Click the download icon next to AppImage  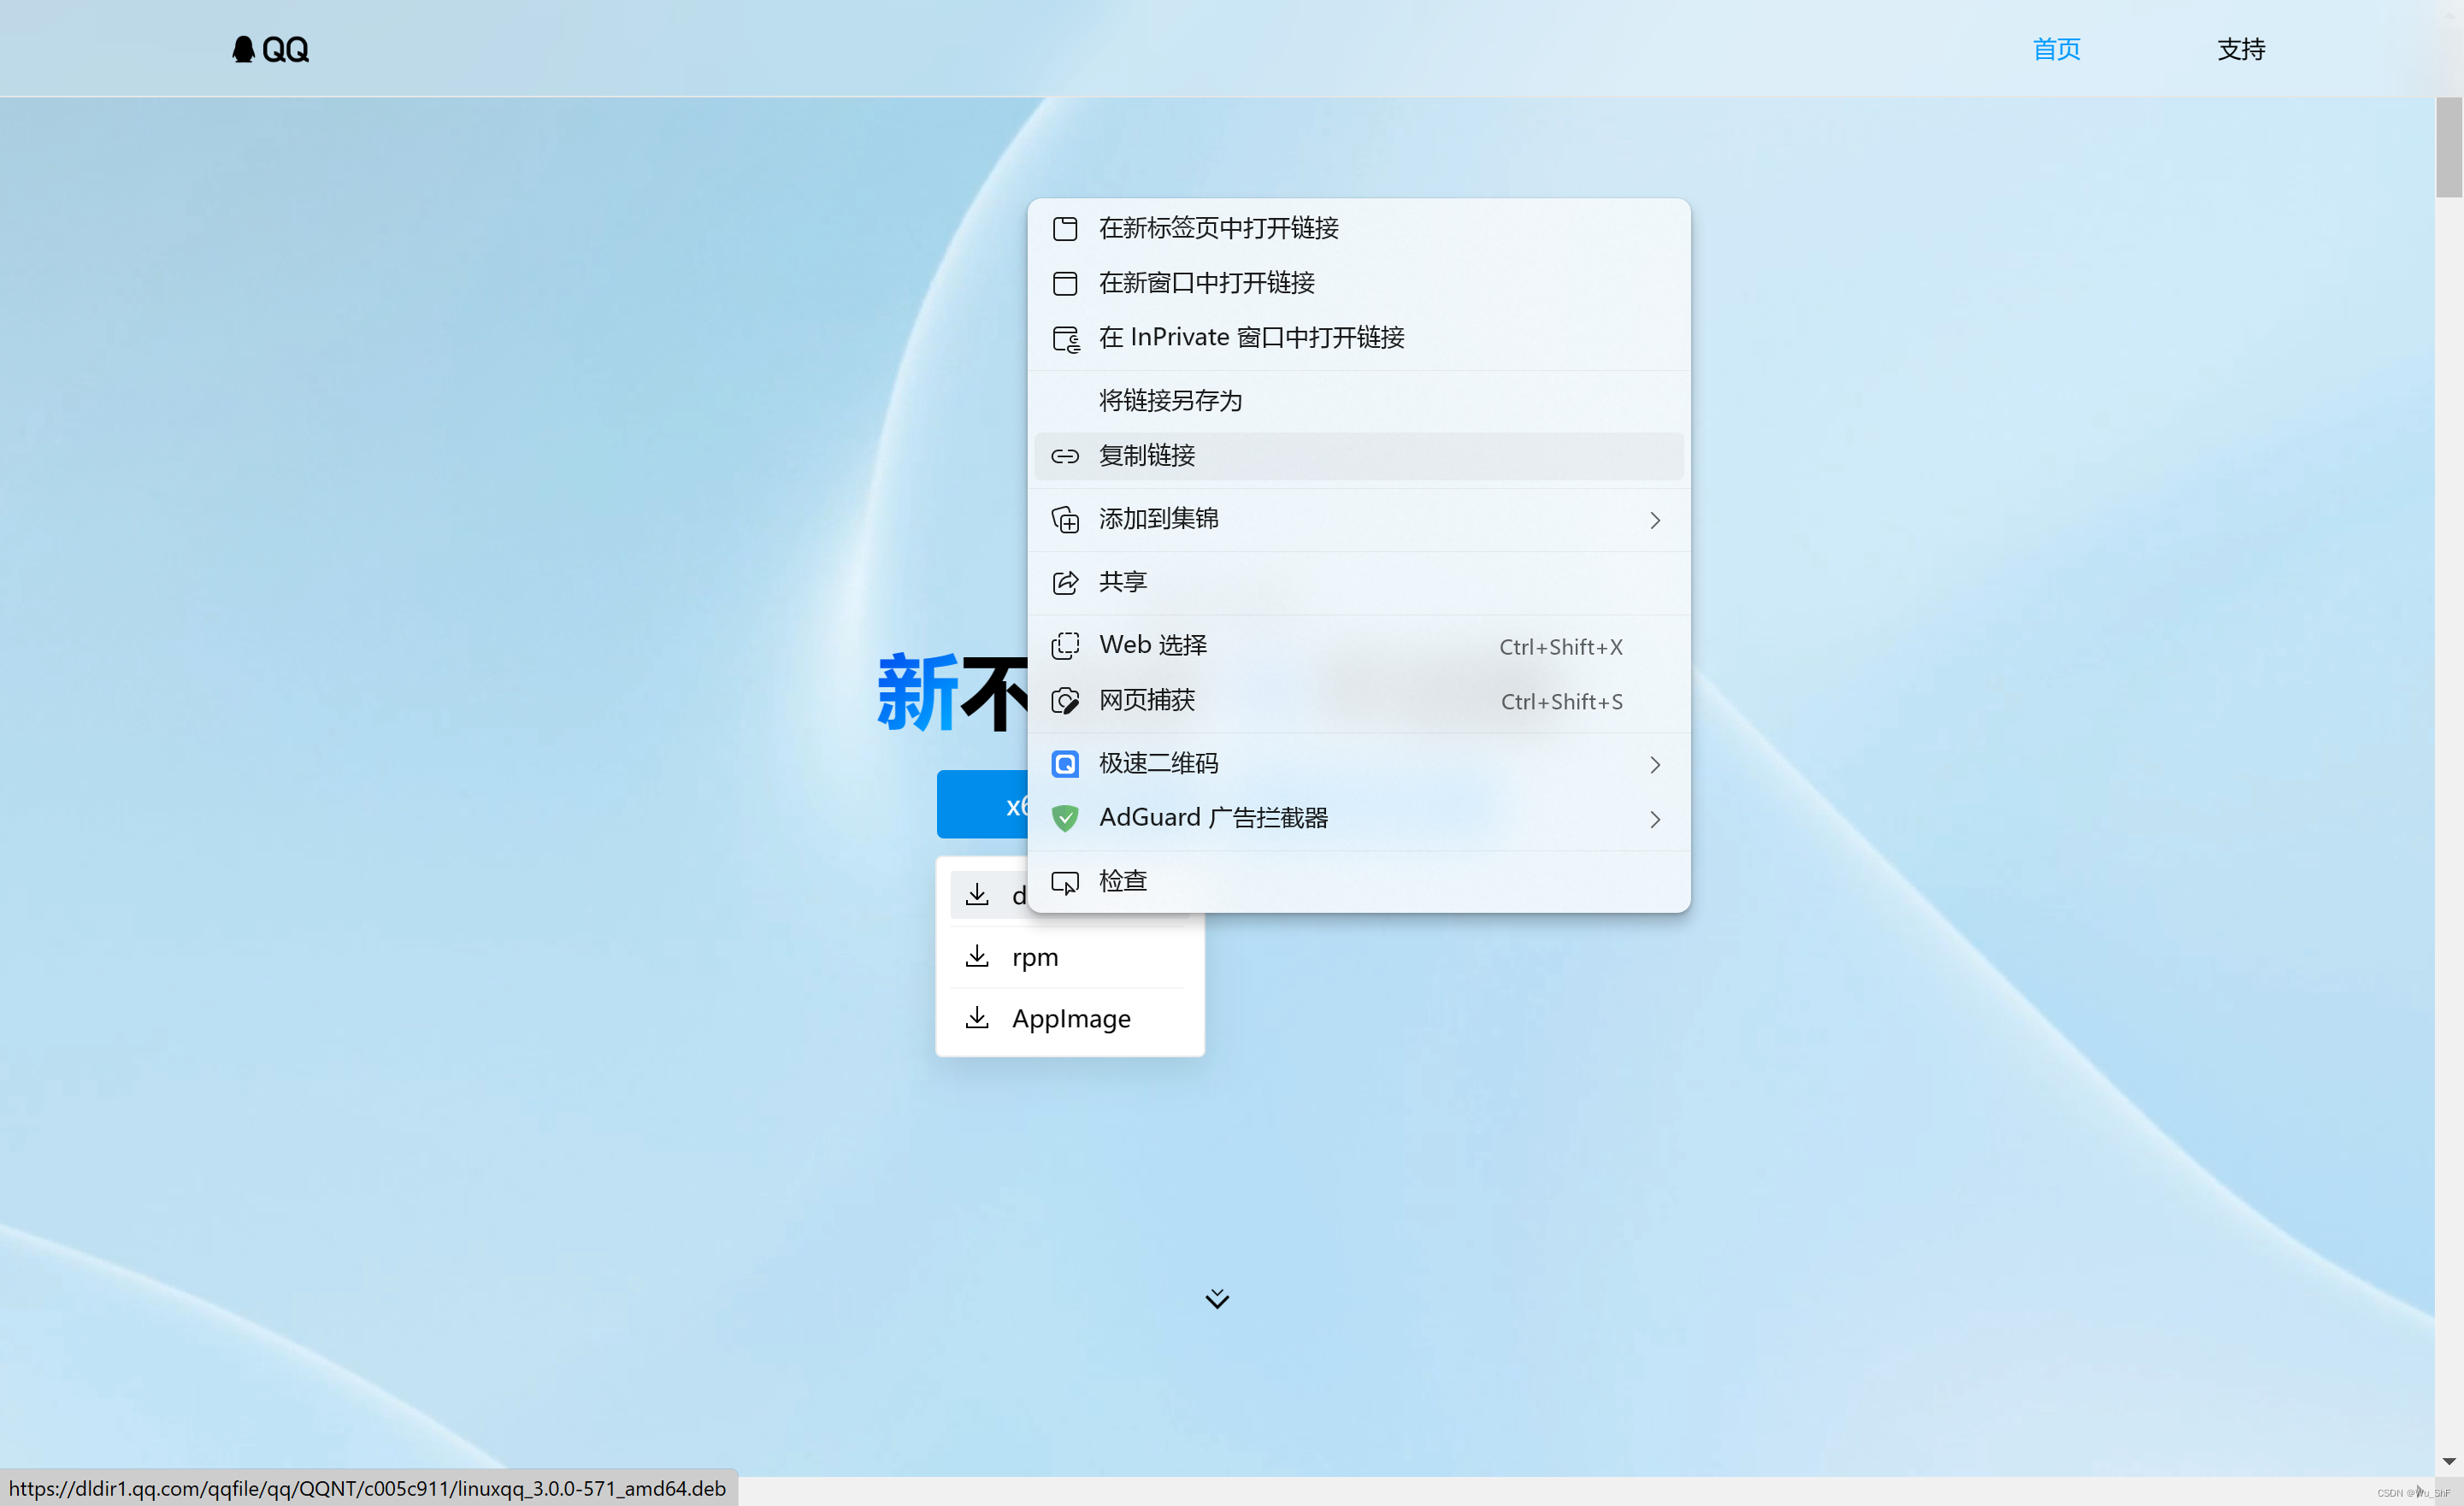[978, 1017]
